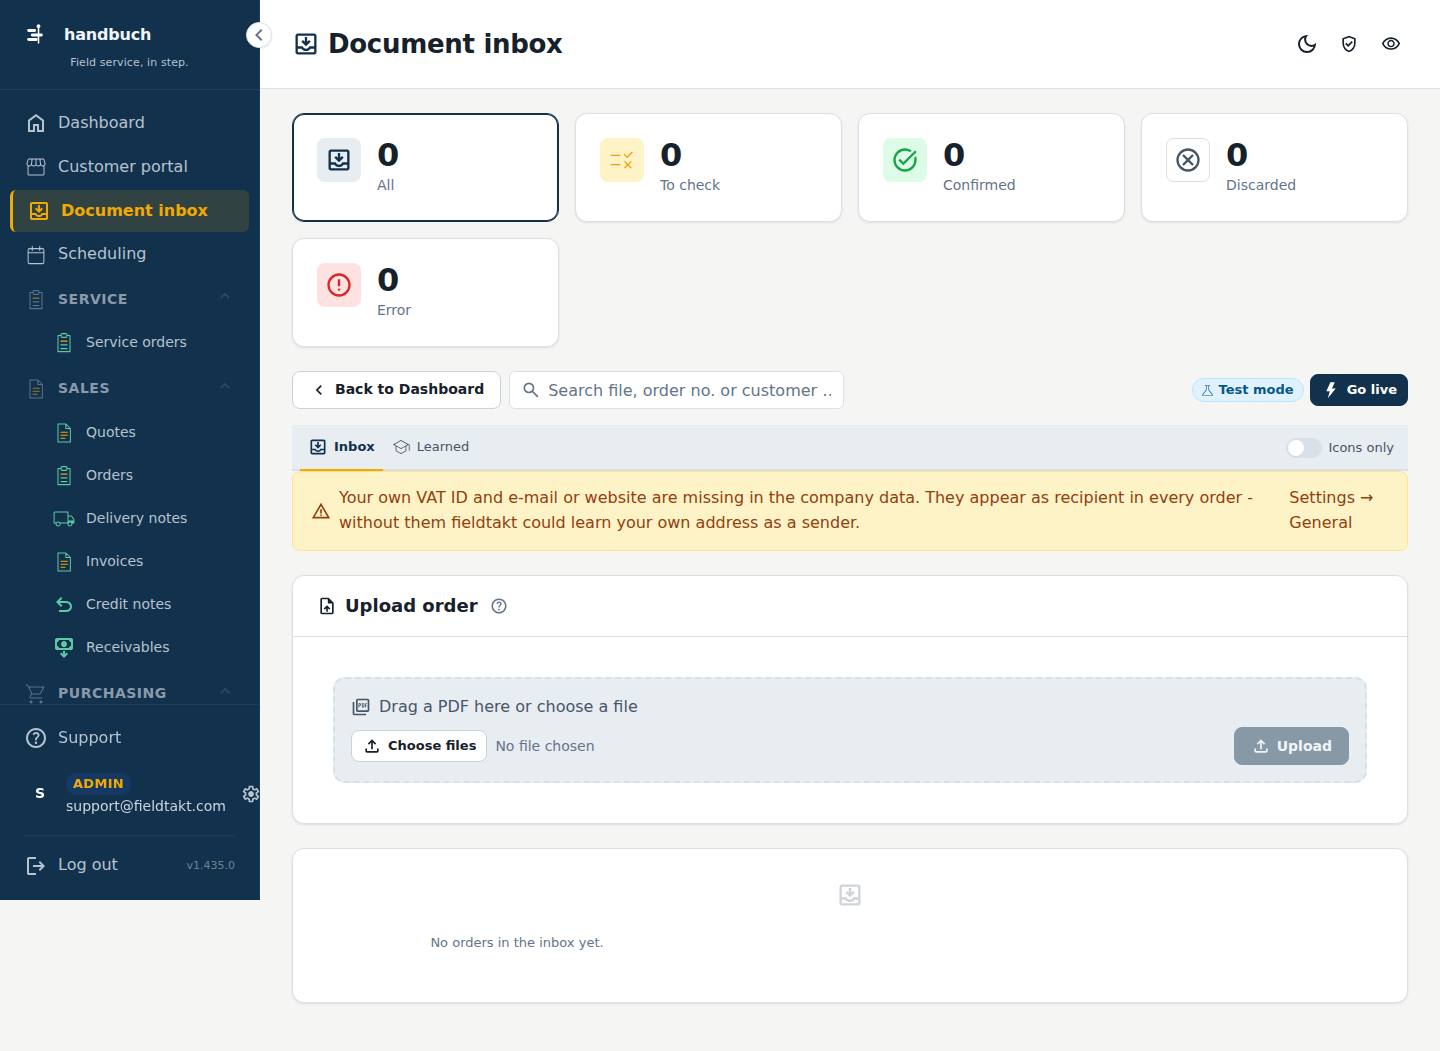Click the warning triangle icon in banner
Screen dimensions: 1440x1051
point(321,511)
